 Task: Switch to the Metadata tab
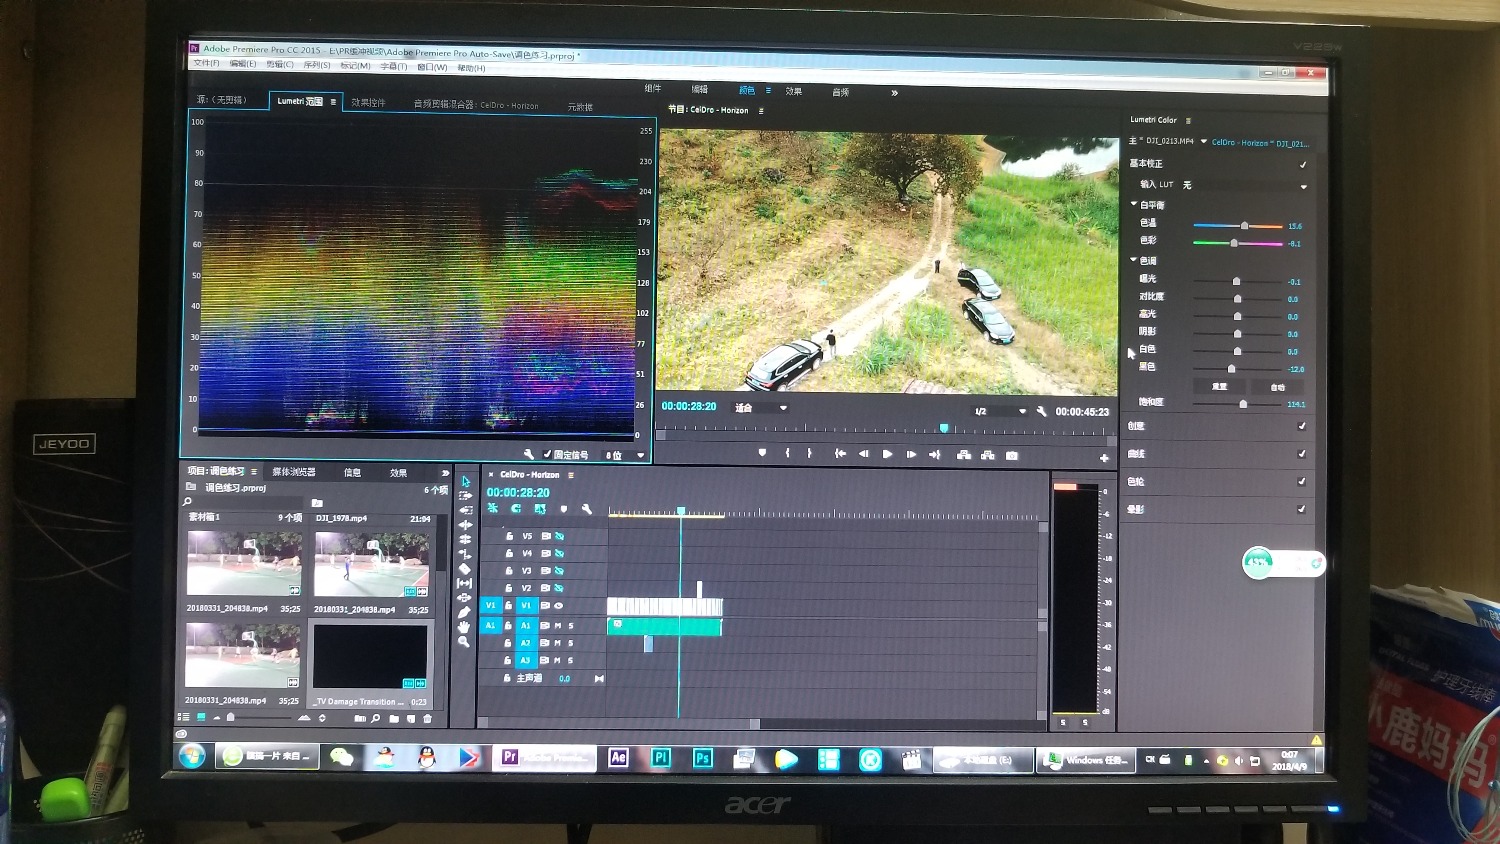pyautogui.click(x=580, y=107)
